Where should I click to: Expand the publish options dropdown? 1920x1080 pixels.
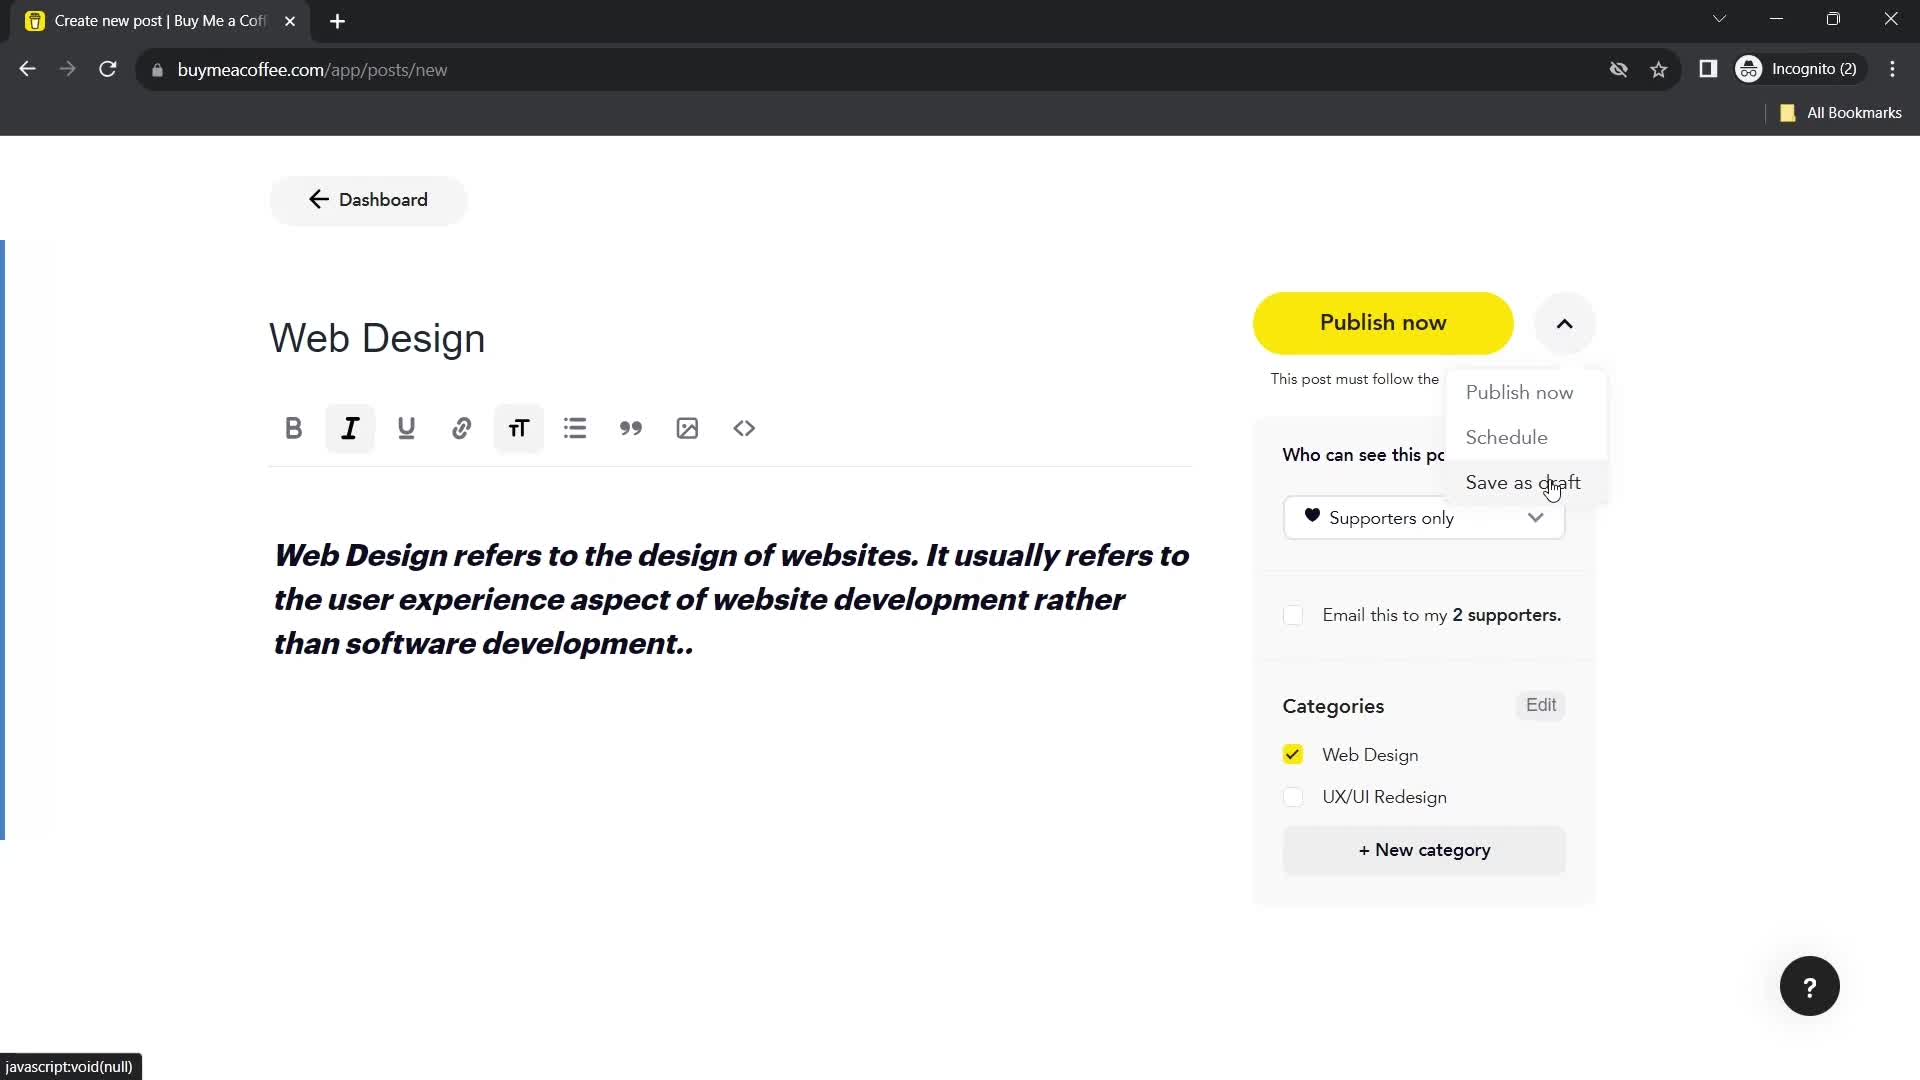tap(1565, 322)
